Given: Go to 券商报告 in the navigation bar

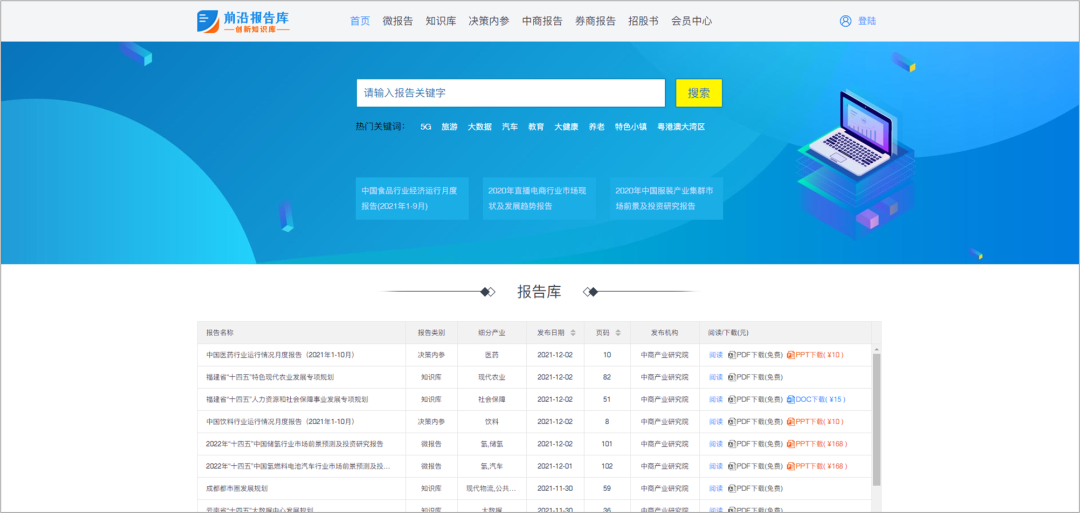Looking at the screenshot, I should 595,21.
